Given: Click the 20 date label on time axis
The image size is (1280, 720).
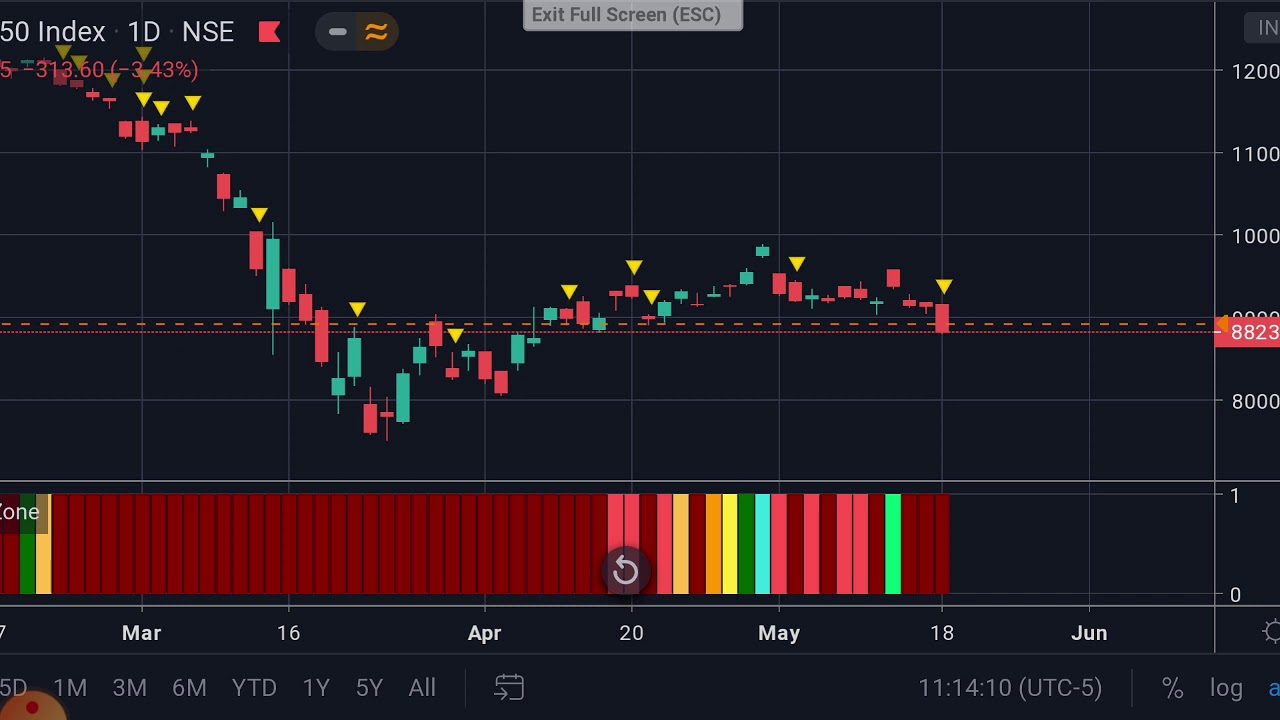Looking at the screenshot, I should pyautogui.click(x=631, y=633).
